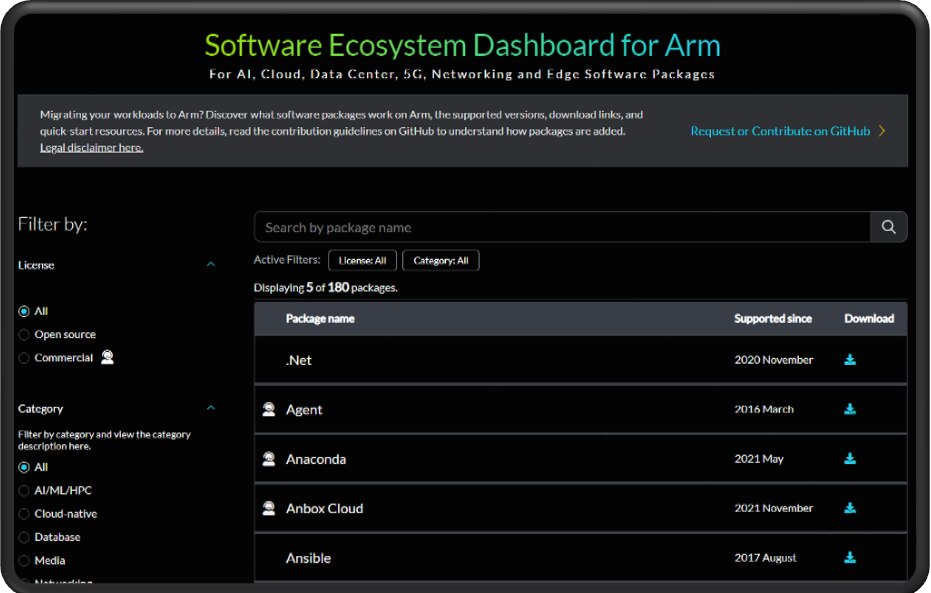
Task: Download the Agent package
Action: (849, 409)
